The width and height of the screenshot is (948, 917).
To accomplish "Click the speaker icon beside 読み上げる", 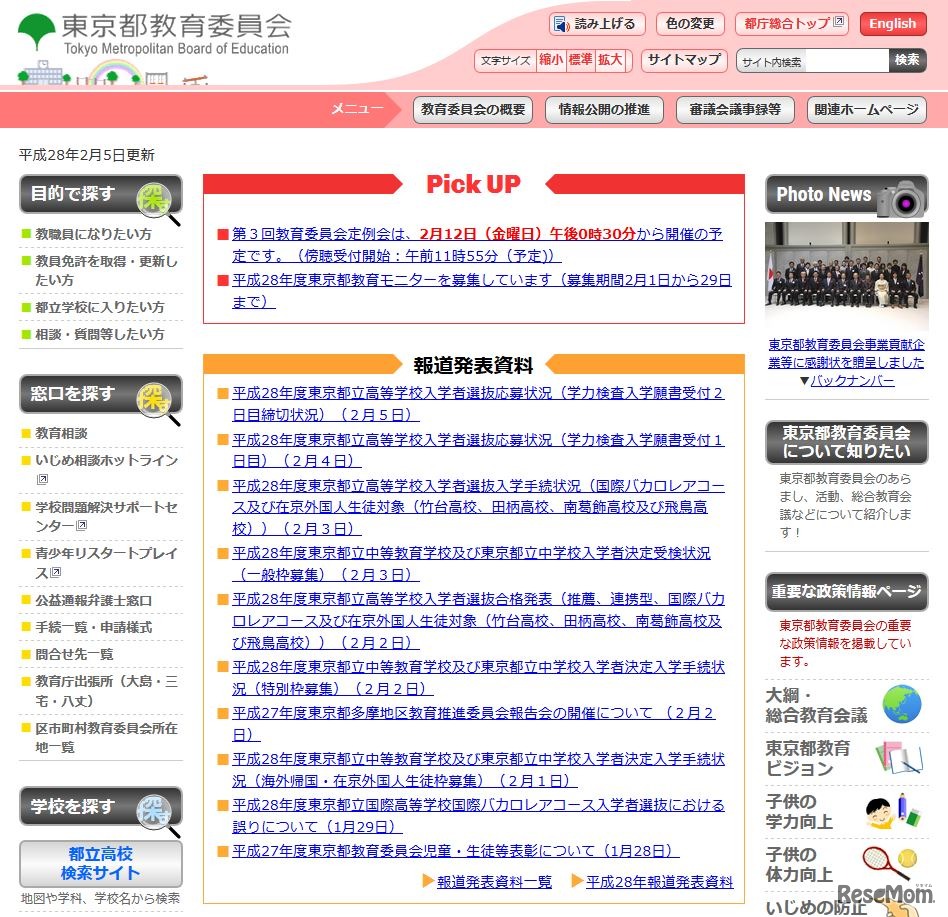I will [x=560, y=23].
